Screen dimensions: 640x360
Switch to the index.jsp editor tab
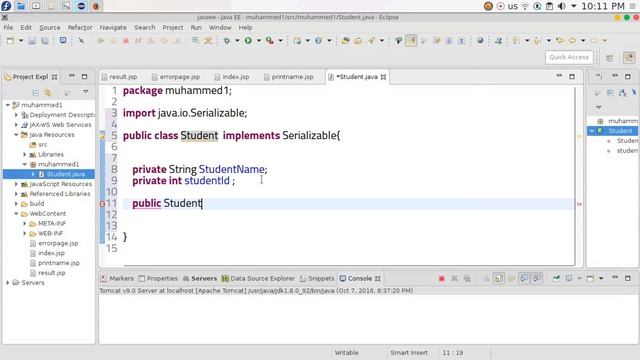click(x=232, y=77)
